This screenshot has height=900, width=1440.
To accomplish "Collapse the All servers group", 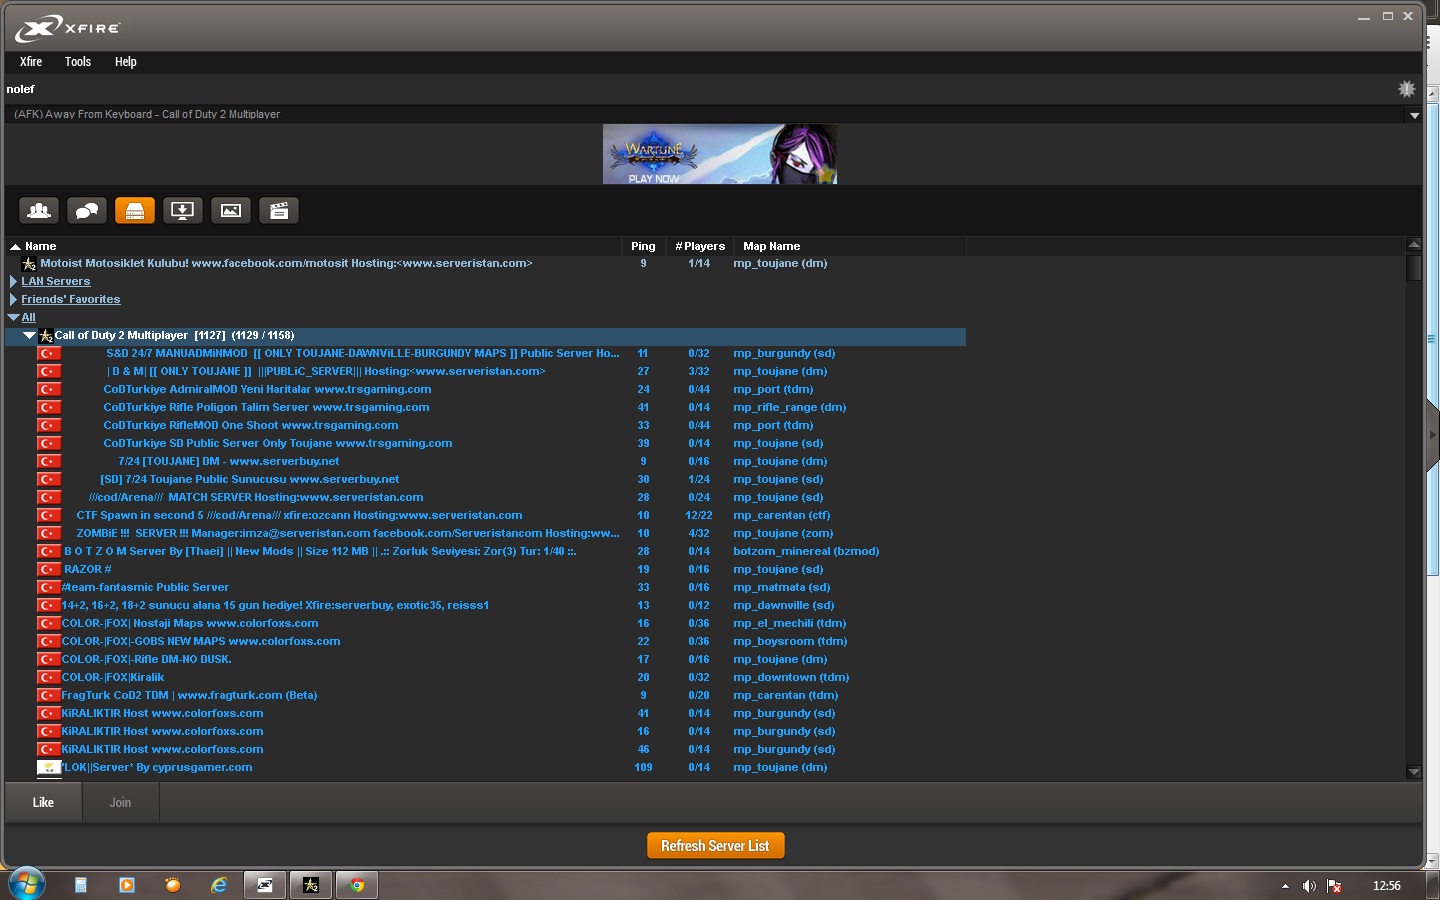I will tap(13, 318).
